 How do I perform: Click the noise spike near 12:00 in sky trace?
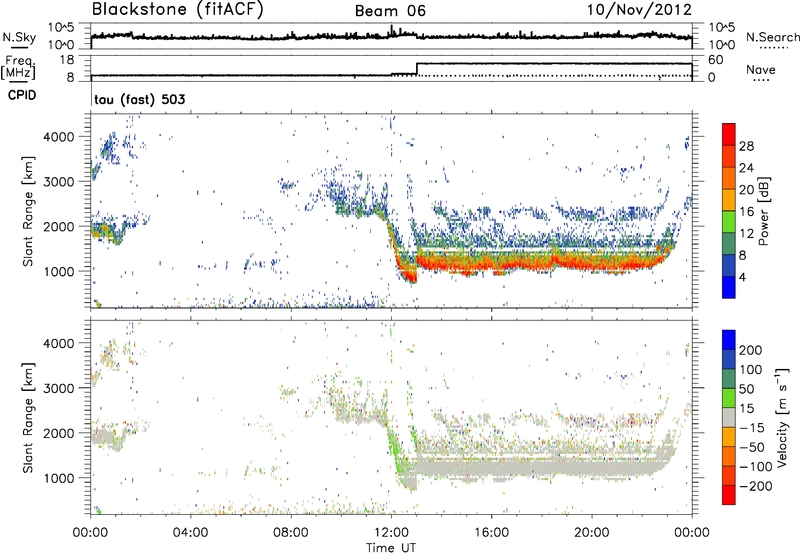click(391, 29)
